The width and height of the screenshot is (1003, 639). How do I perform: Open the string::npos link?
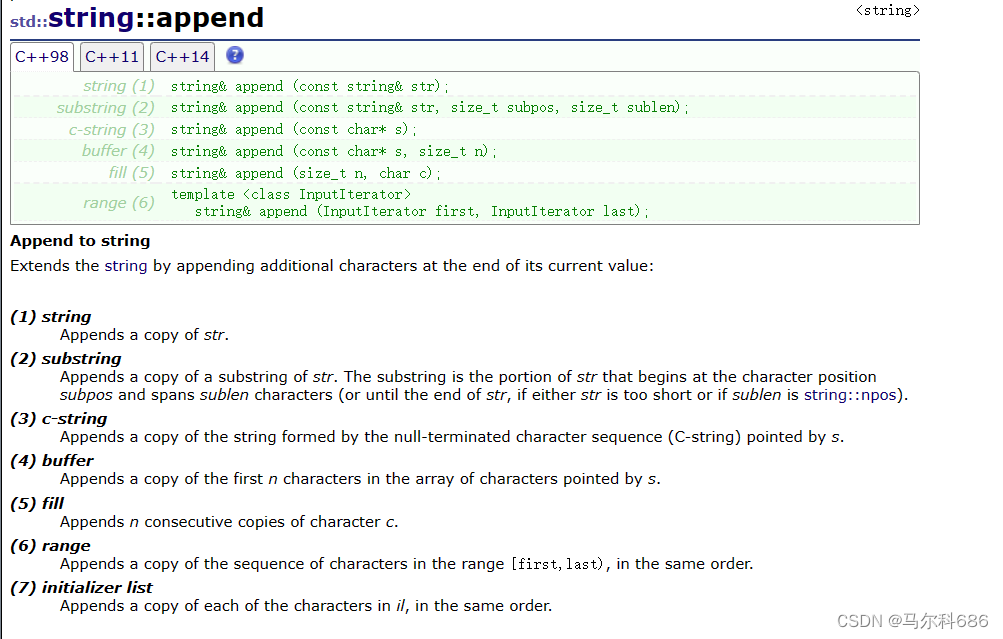(x=849, y=395)
